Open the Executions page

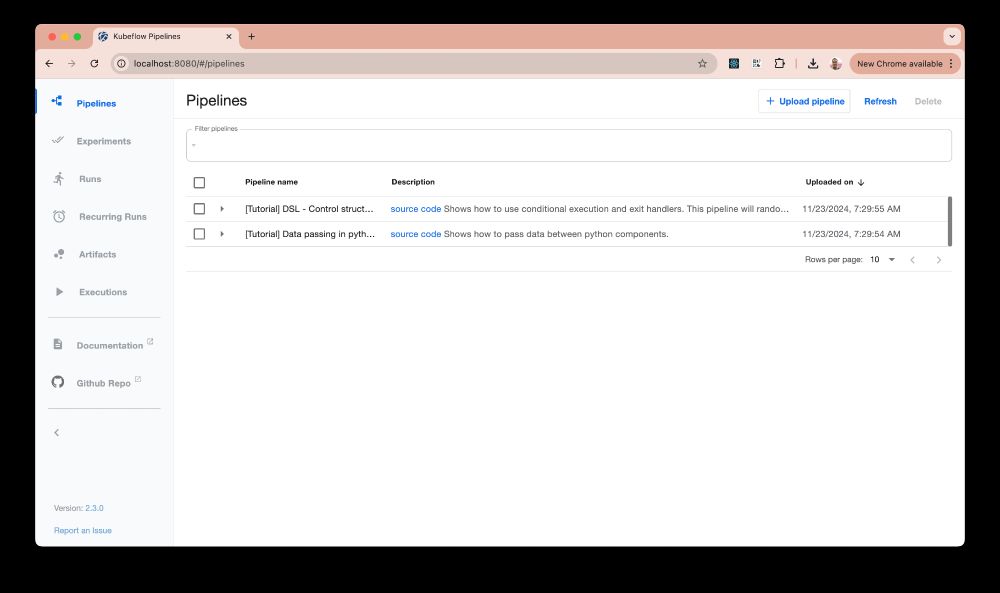click(103, 292)
